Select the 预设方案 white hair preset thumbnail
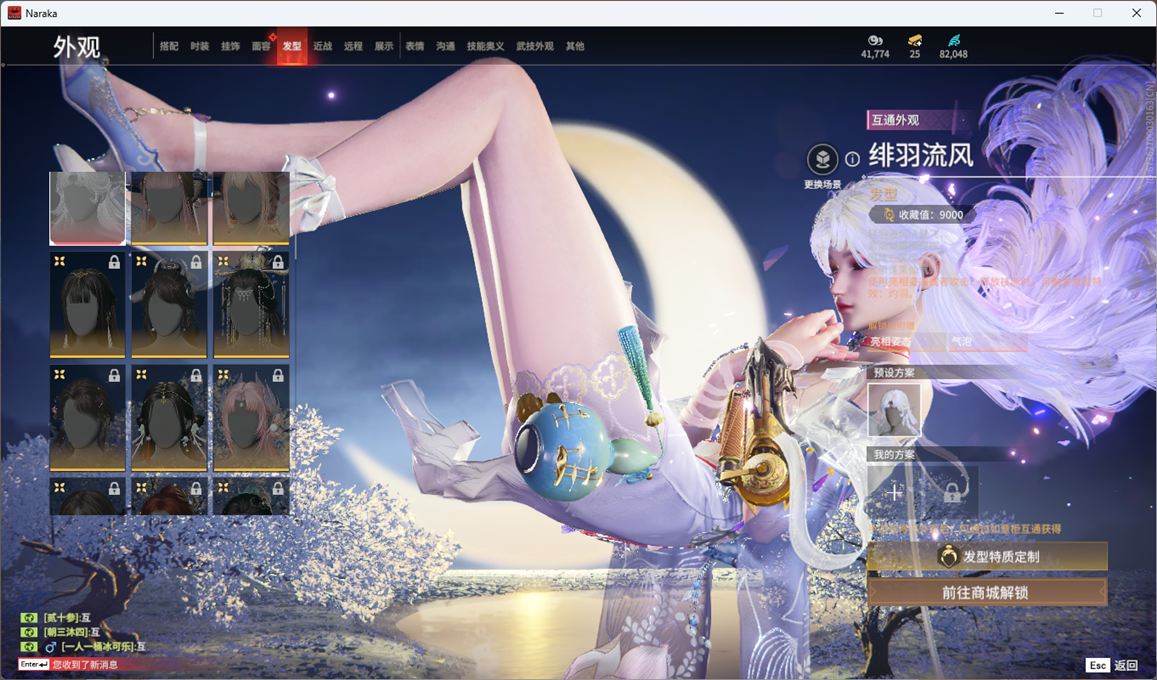Screen dimensions: 1157x680 895,410
